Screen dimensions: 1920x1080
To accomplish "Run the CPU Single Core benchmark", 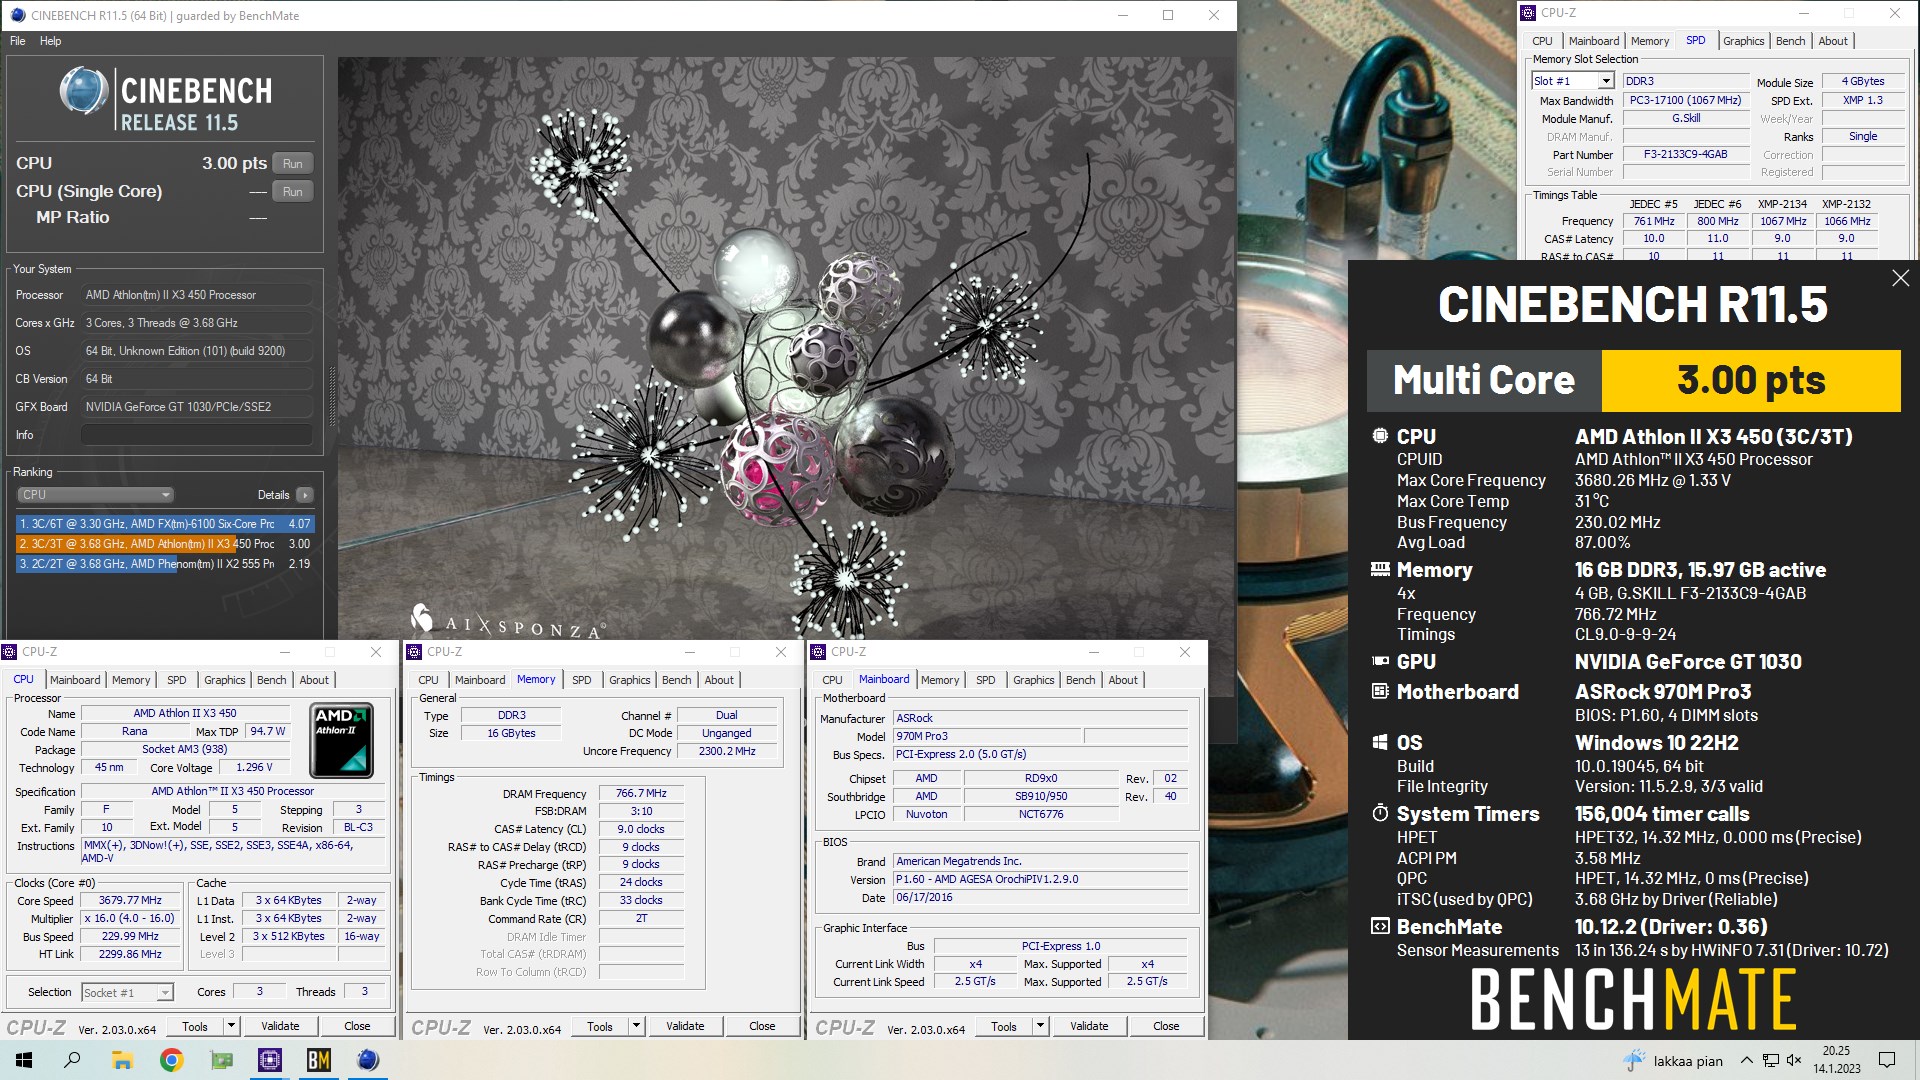I will [292, 192].
